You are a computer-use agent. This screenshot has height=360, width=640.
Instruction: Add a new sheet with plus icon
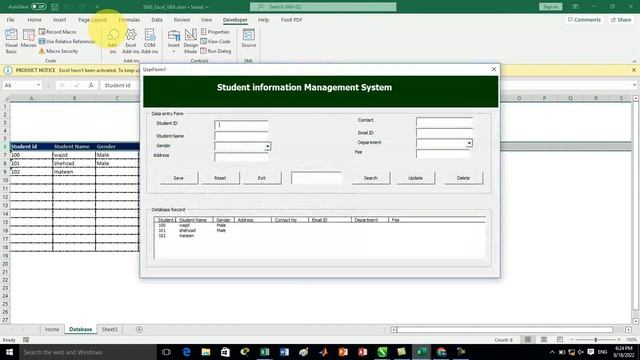[x=139, y=329]
